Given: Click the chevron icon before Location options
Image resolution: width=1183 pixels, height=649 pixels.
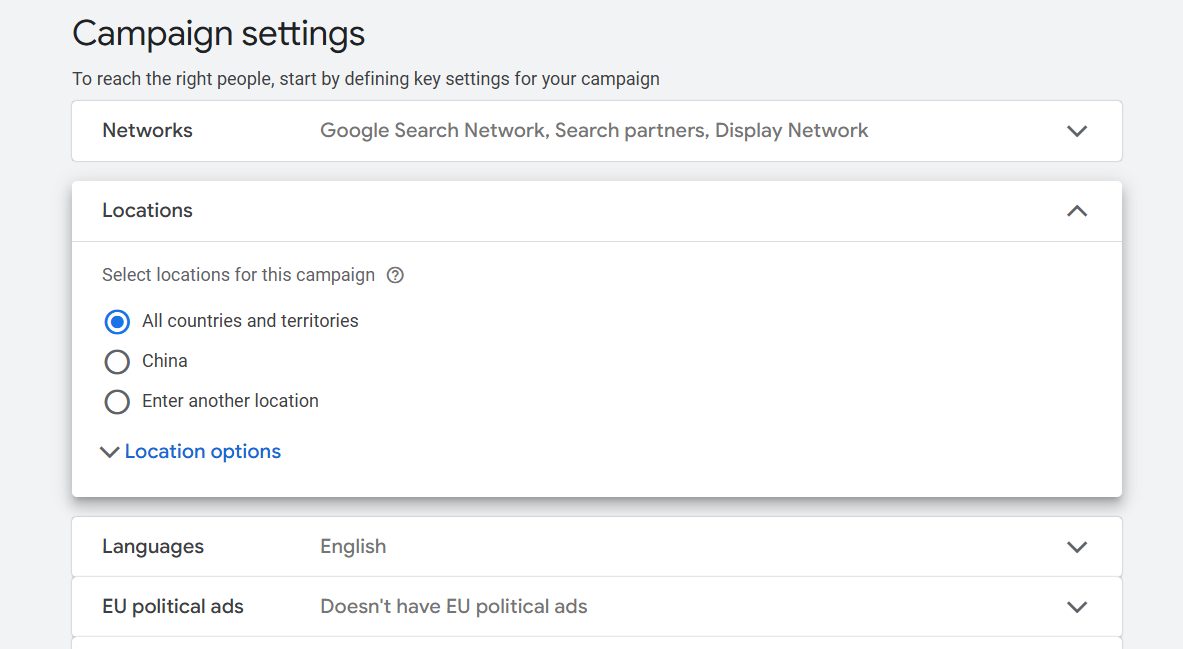Looking at the screenshot, I should [x=110, y=452].
